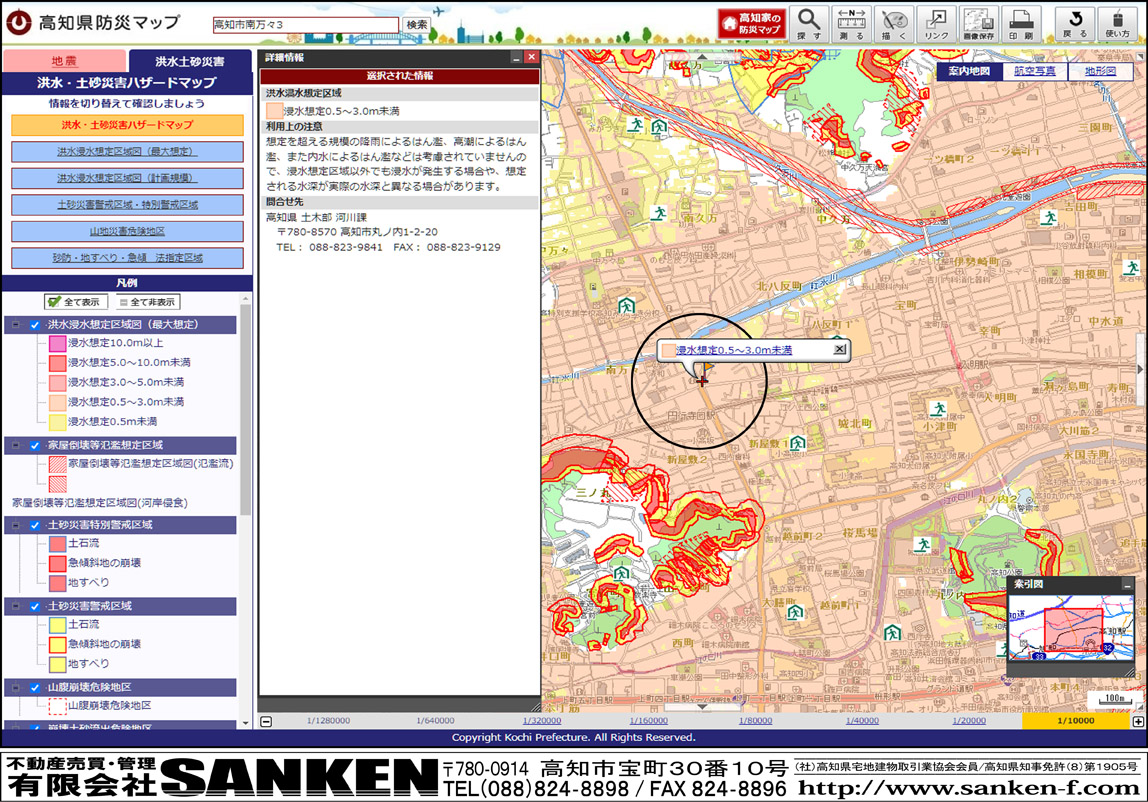
Task: Zoom out with the minus scale button
Action: tap(266, 721)
